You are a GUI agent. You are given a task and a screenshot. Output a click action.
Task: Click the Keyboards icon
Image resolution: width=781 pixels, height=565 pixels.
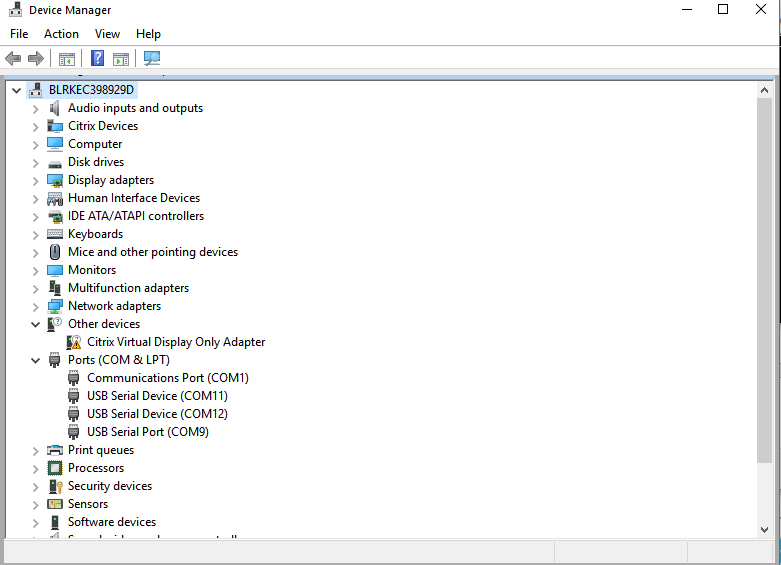tap(55, 234)
